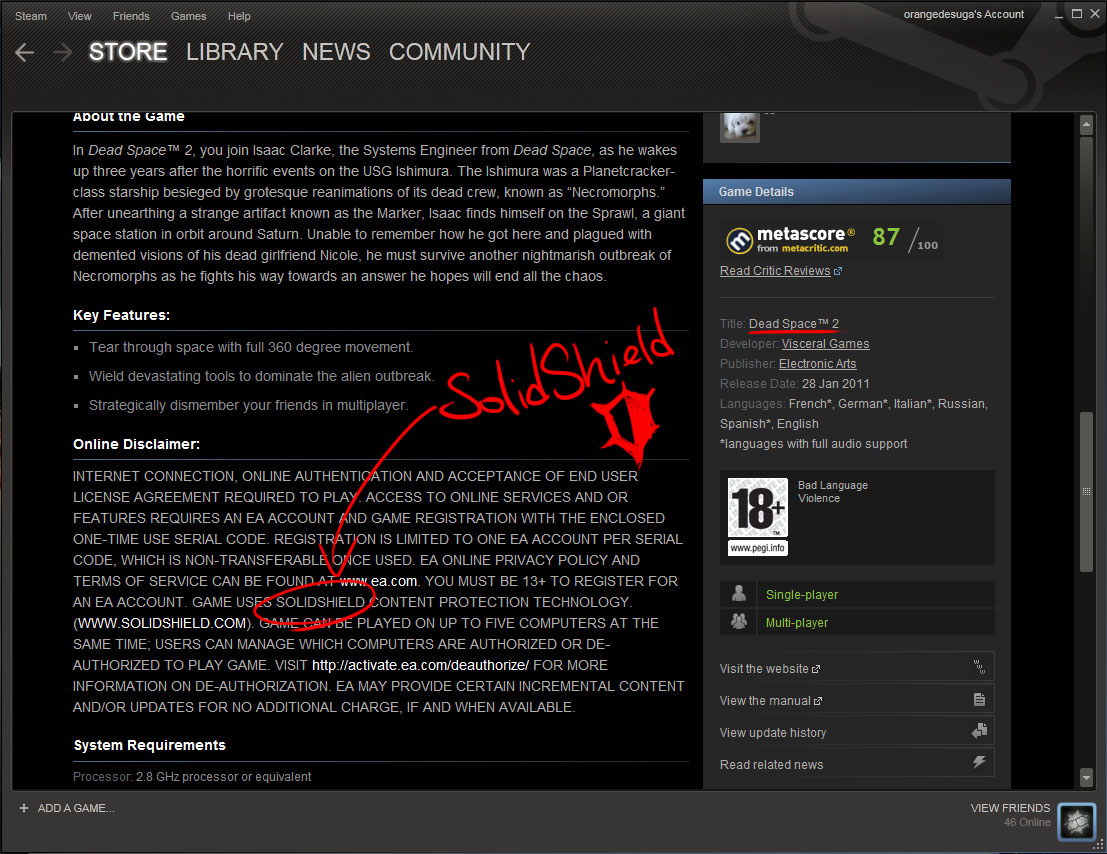Open the friends avatar icon at bottom right
1107x854 pixels.
click(1075, 819)
